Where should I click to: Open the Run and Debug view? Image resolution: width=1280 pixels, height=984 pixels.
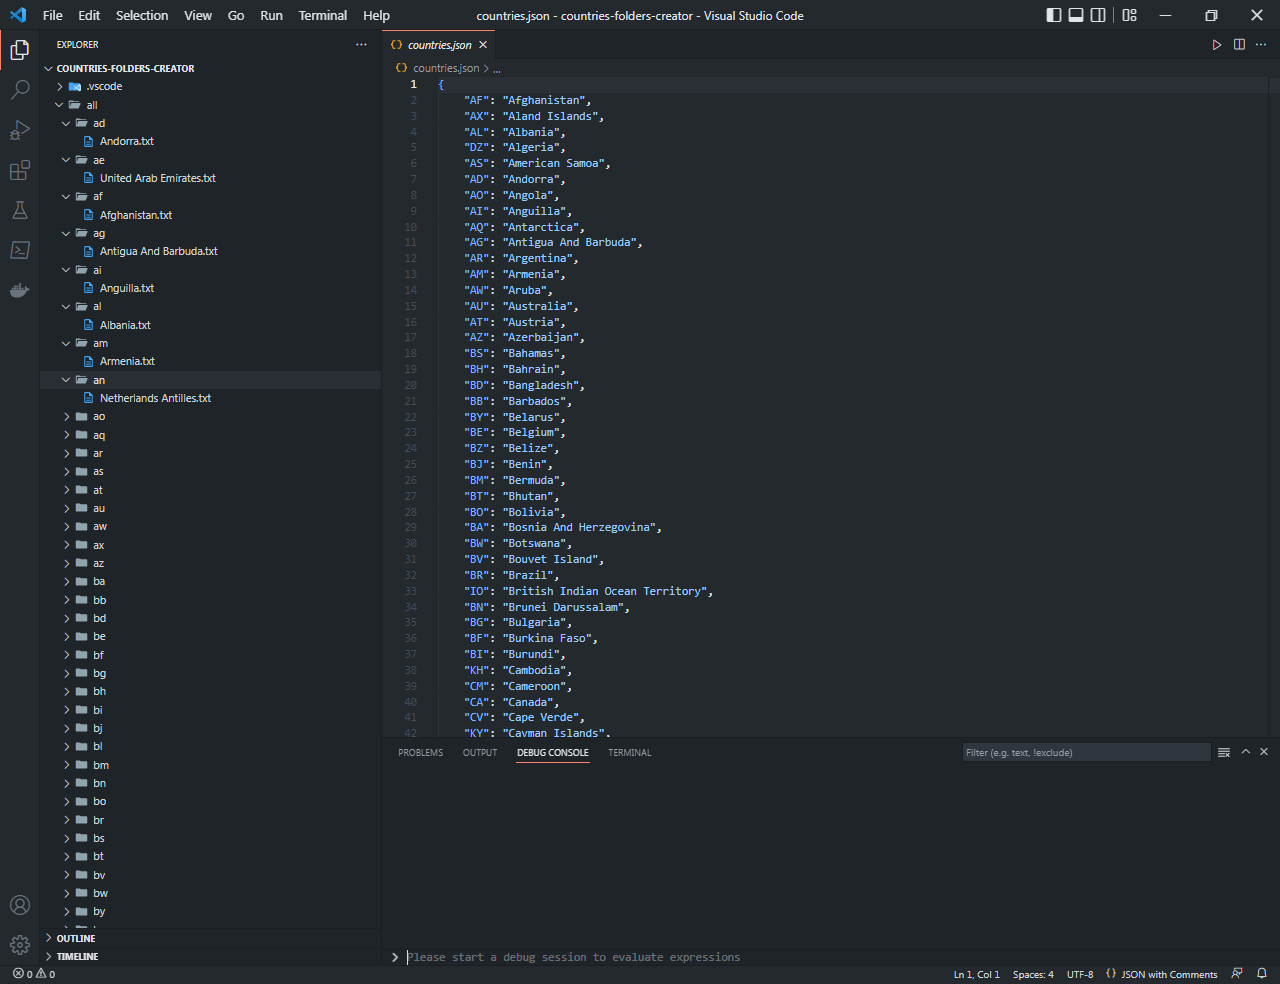pyautogui.click(x=19, y=130)
